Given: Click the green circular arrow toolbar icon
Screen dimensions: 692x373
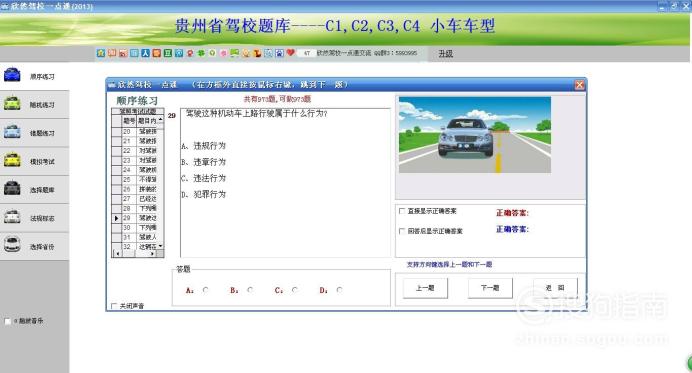Looking at the screenshot, I should pos(212,53).
